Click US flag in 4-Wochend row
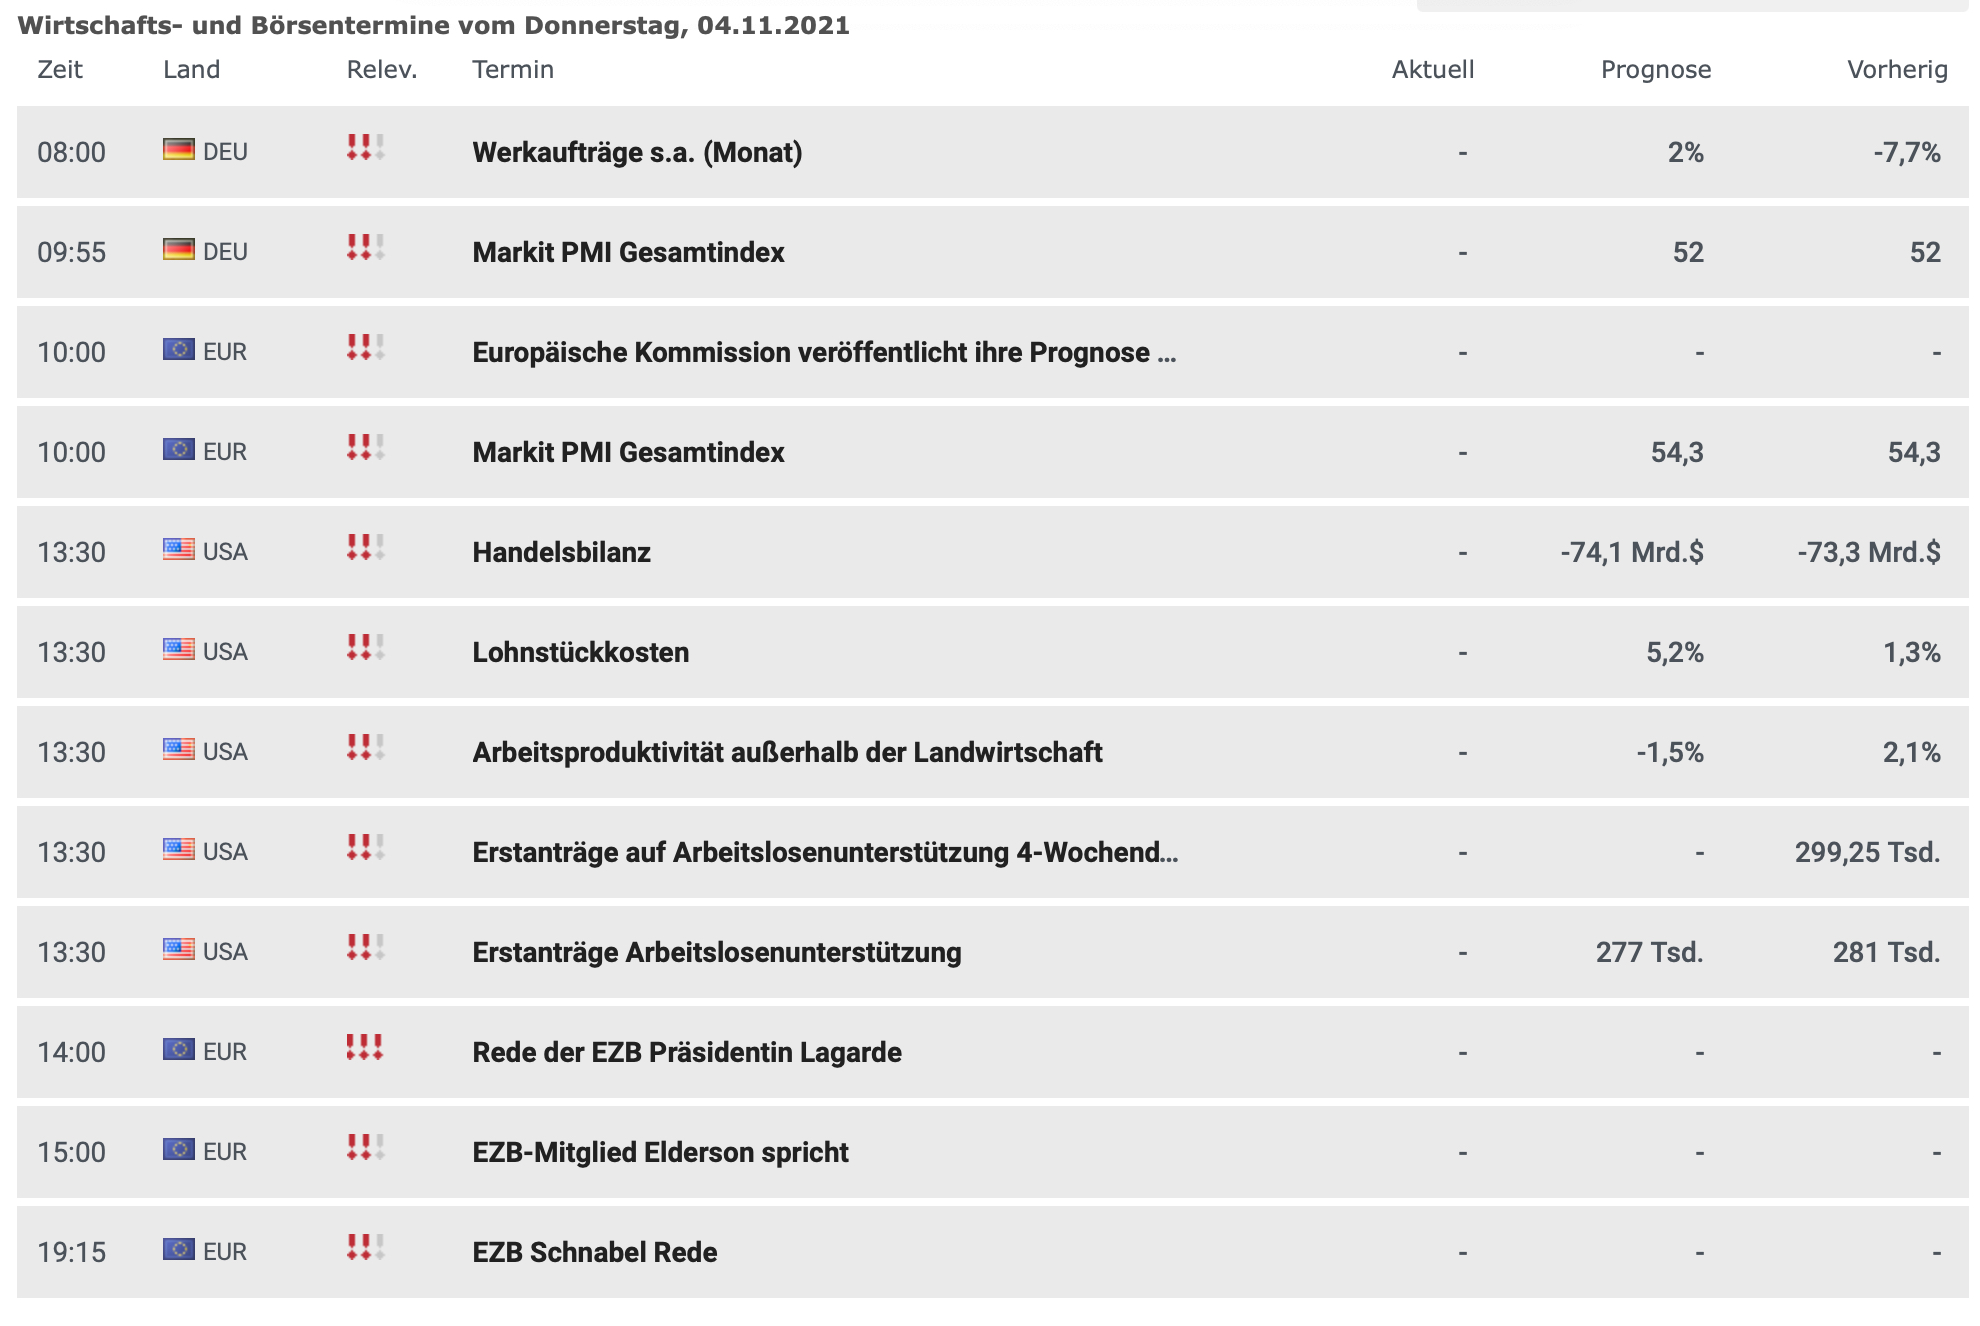This screenshot has height=1326, width=1980. (x=179, y=849)
